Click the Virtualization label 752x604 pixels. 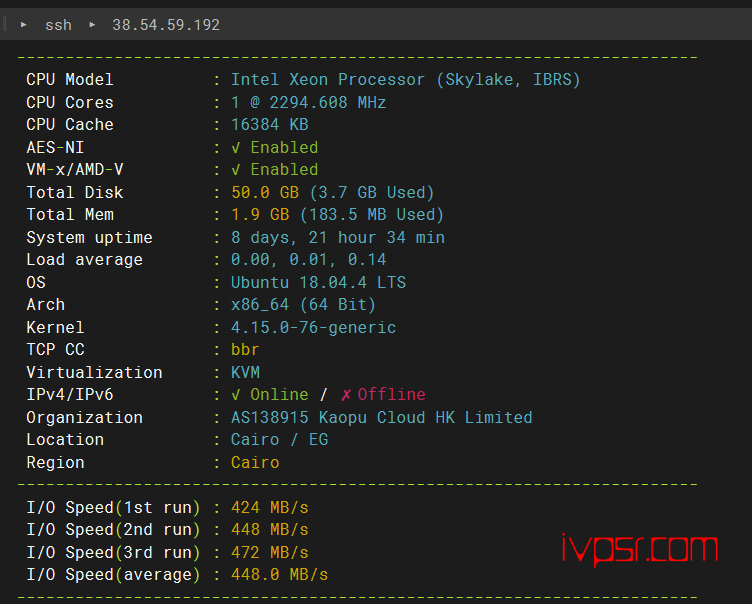point(94,372)
